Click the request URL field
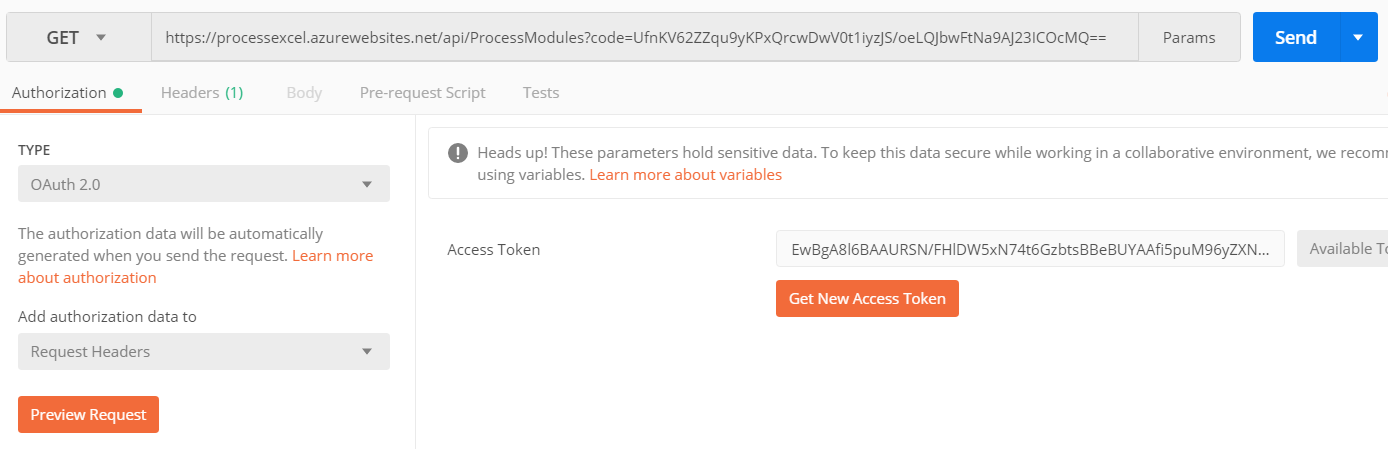This screenshot has width=1388, height=449. coord(644,37)
